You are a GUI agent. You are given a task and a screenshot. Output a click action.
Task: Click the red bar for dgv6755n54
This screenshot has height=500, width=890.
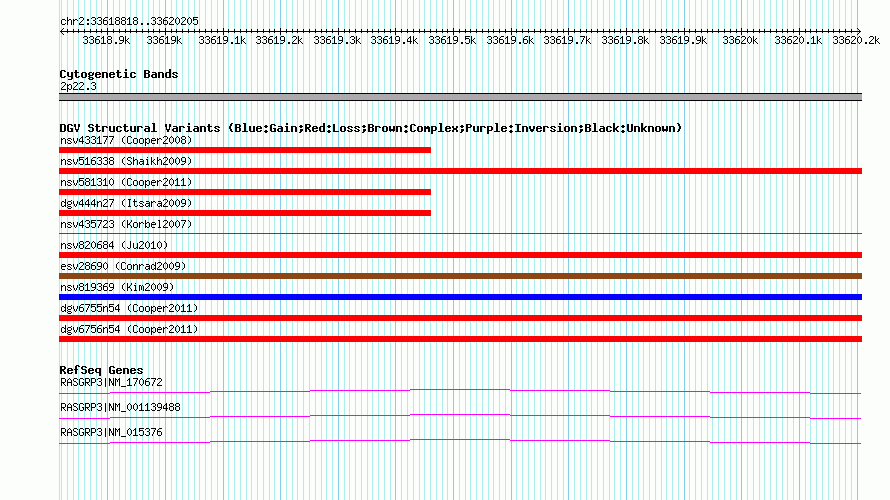(460, 318)
